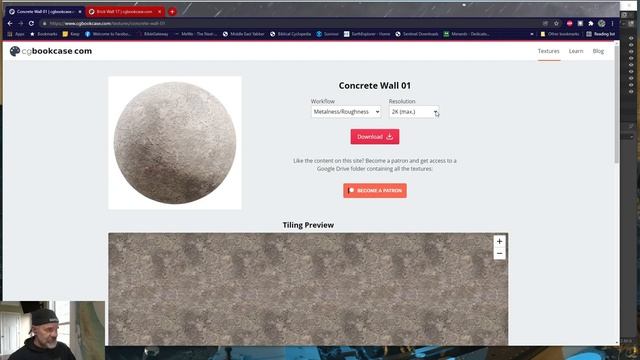Open the BibleGateway bookmark
This screenshot has height=360, width=640.
click(x=153, y=34)
